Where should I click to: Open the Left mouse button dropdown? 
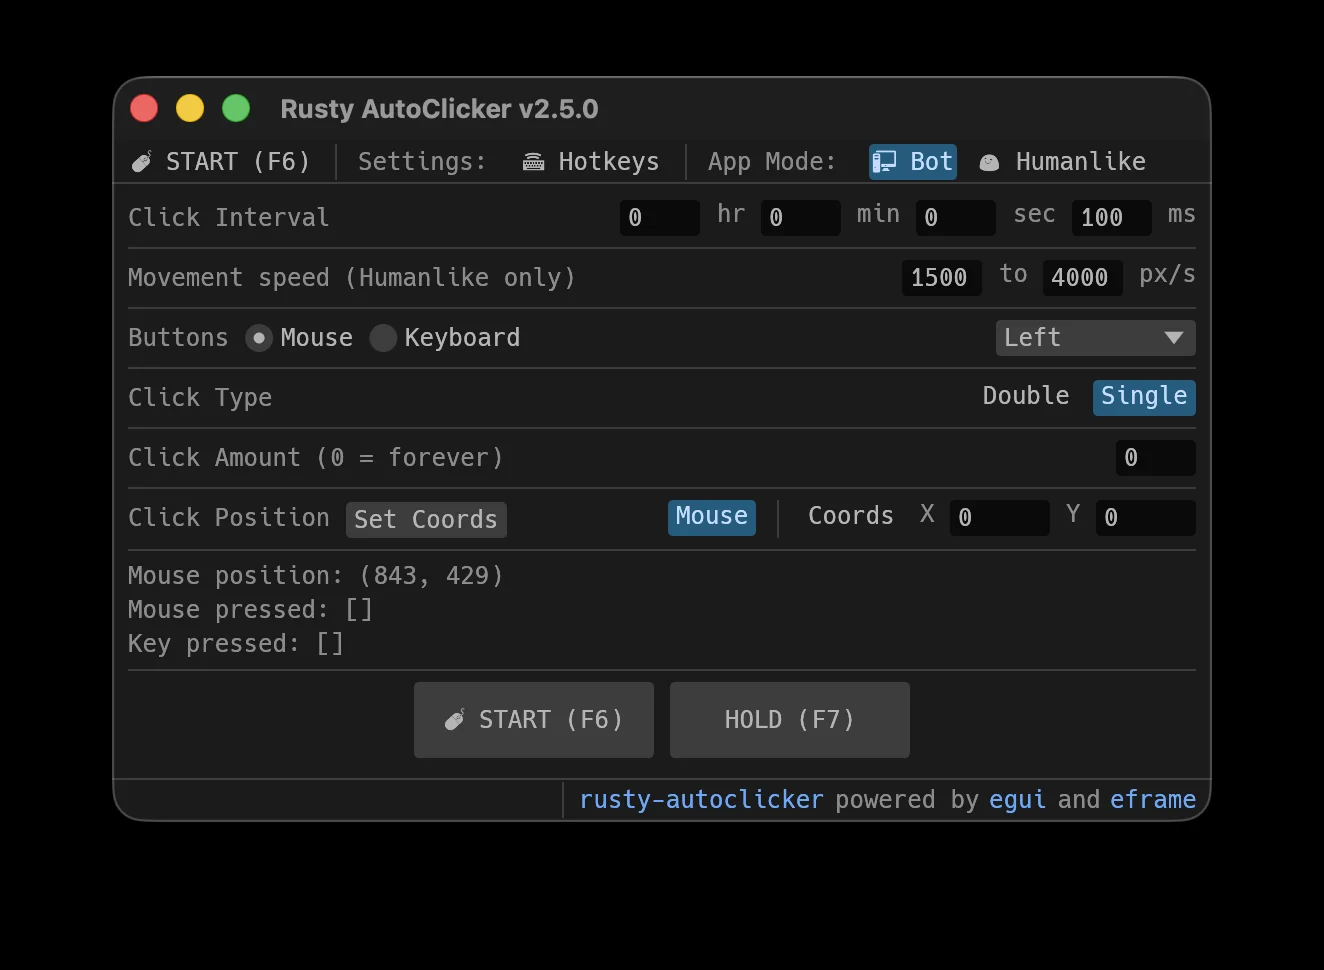tap(1095, 338)
